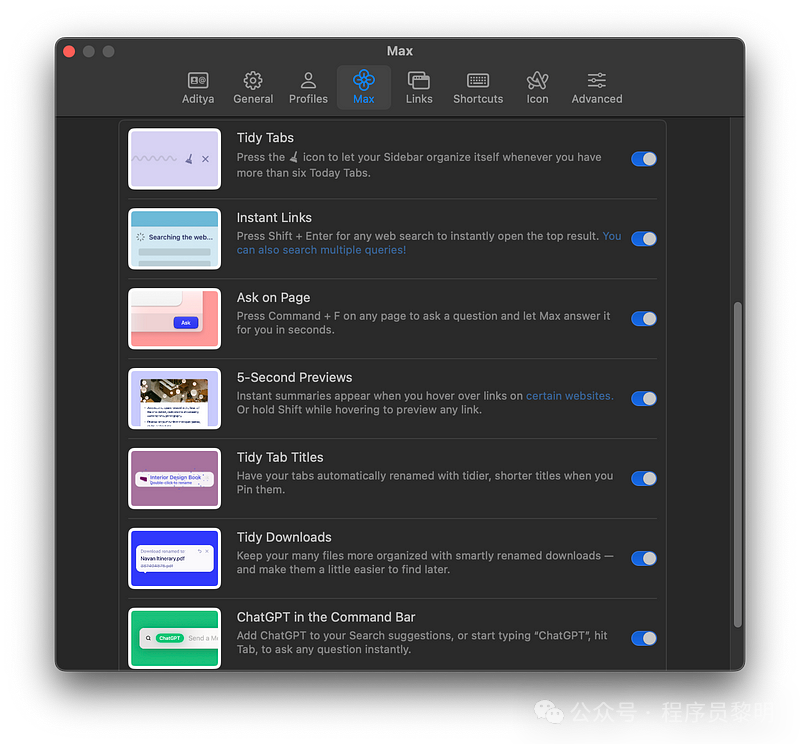Click the 'certain websites' link
Screen dimensions: 800x744
[569, 396]
